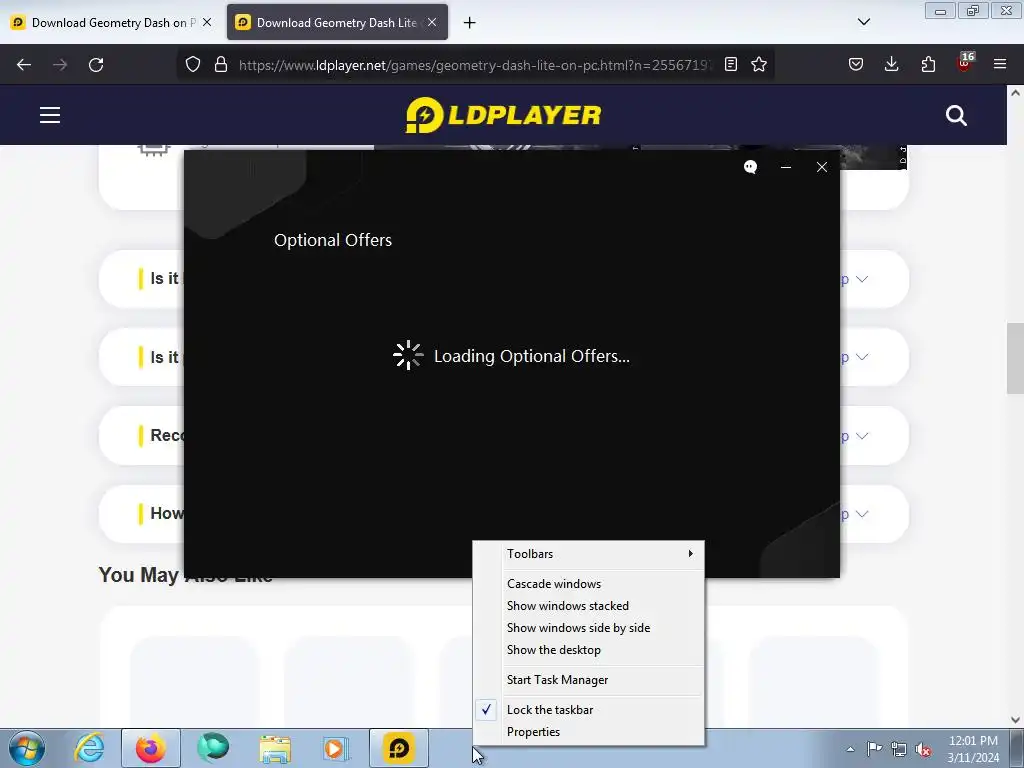Click the network tray icon

pos(899,750)
